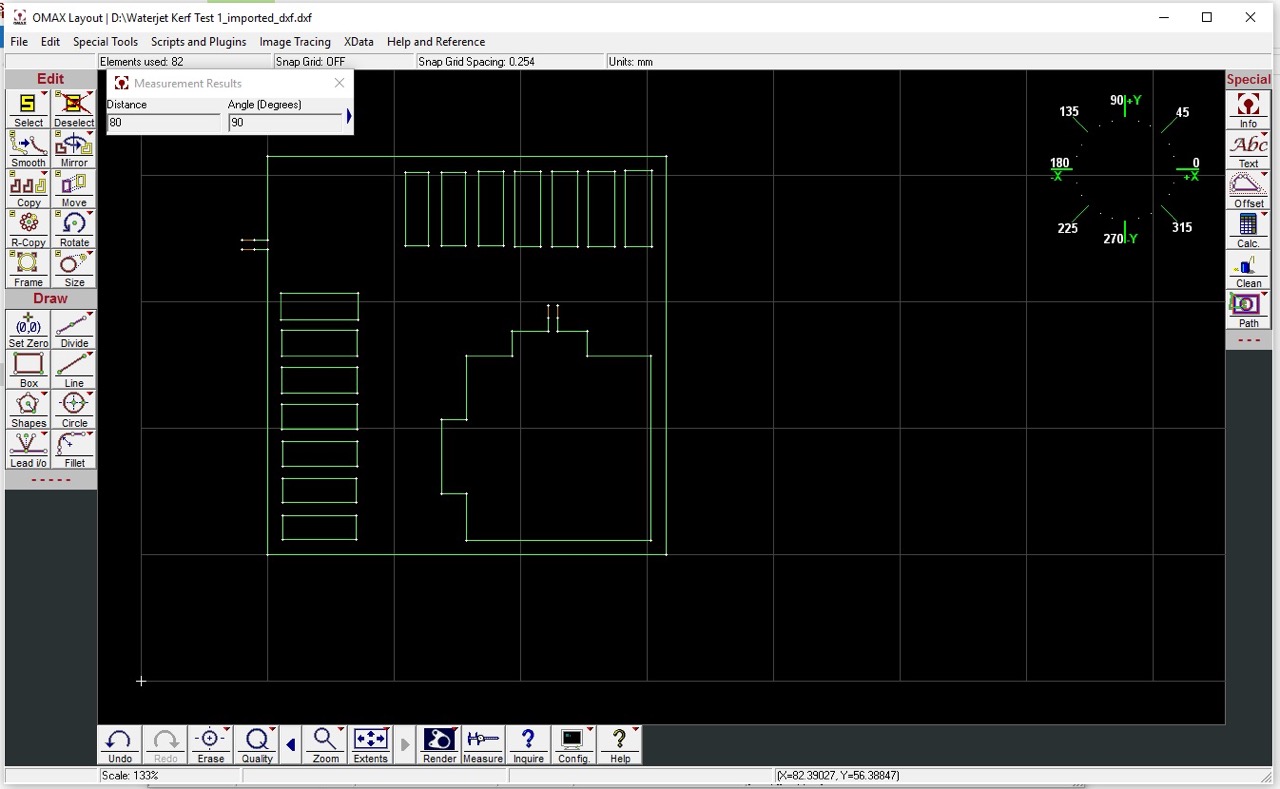Activate the Select tool

click(28, 109)
